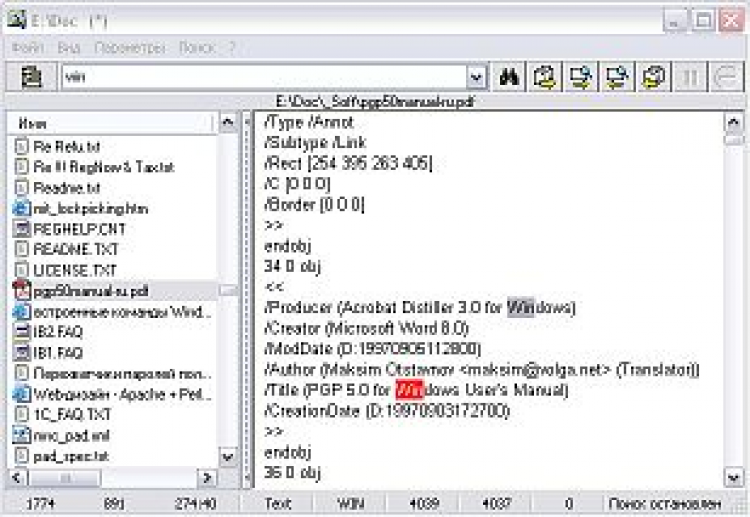Image resolution: width=750 pixels, height=517 pixels.
Task: Open the search text dropdown arrow
Action: click(x=476, y=77)
